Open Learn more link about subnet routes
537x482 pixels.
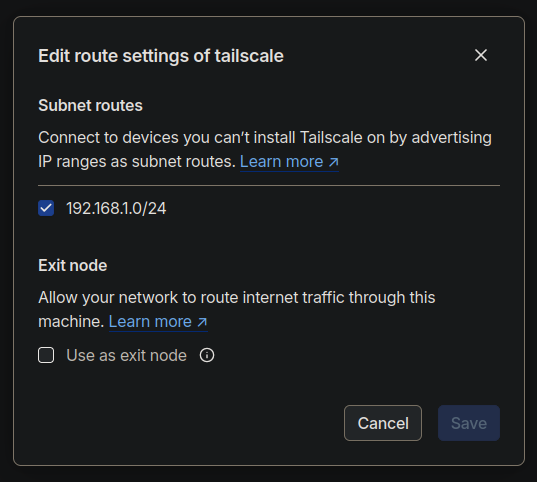tap(289, 162)
